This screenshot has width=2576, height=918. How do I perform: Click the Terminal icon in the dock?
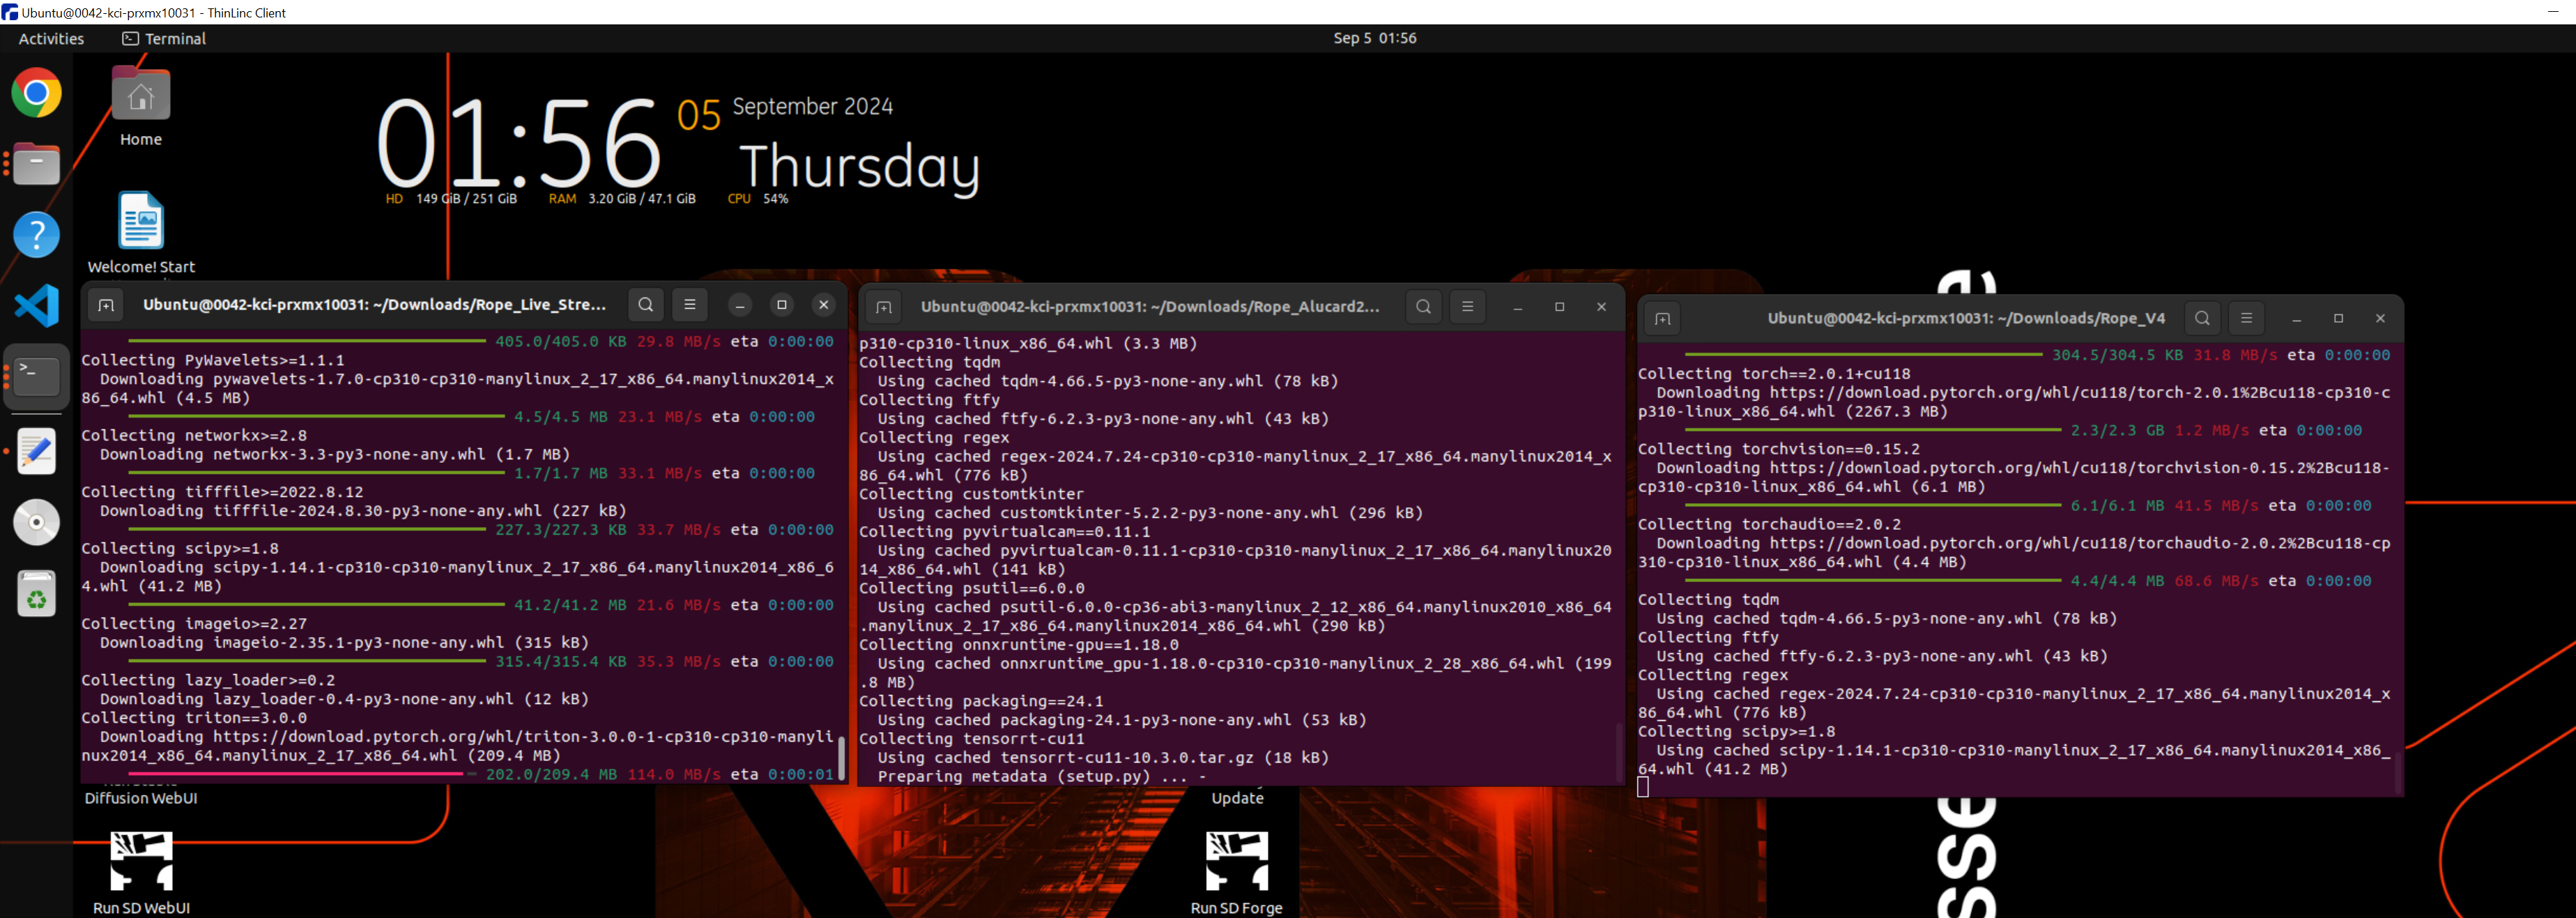[x=37, y=376]
